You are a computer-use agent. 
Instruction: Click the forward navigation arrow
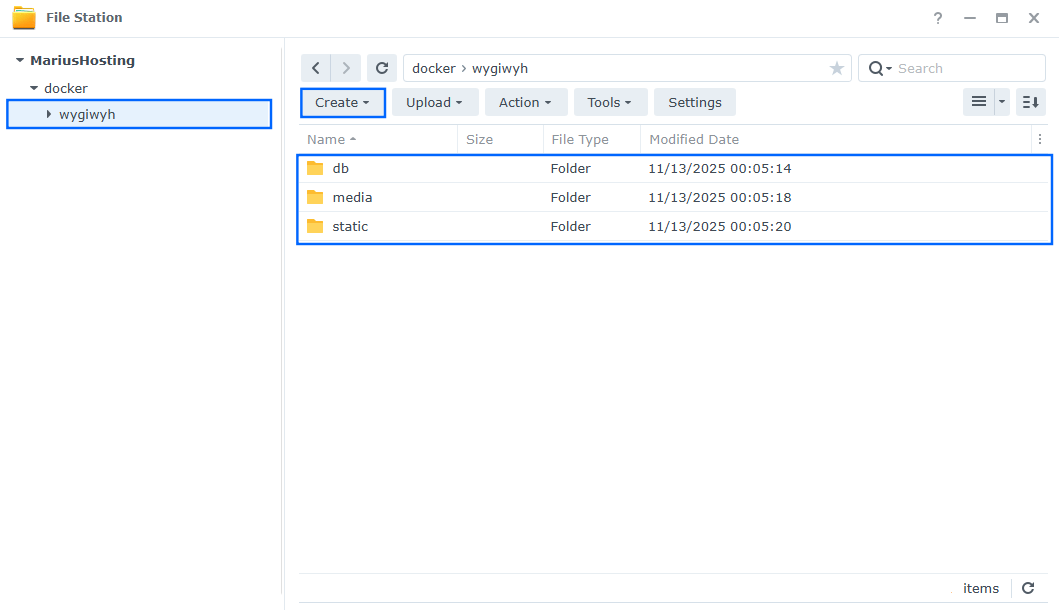345,67
